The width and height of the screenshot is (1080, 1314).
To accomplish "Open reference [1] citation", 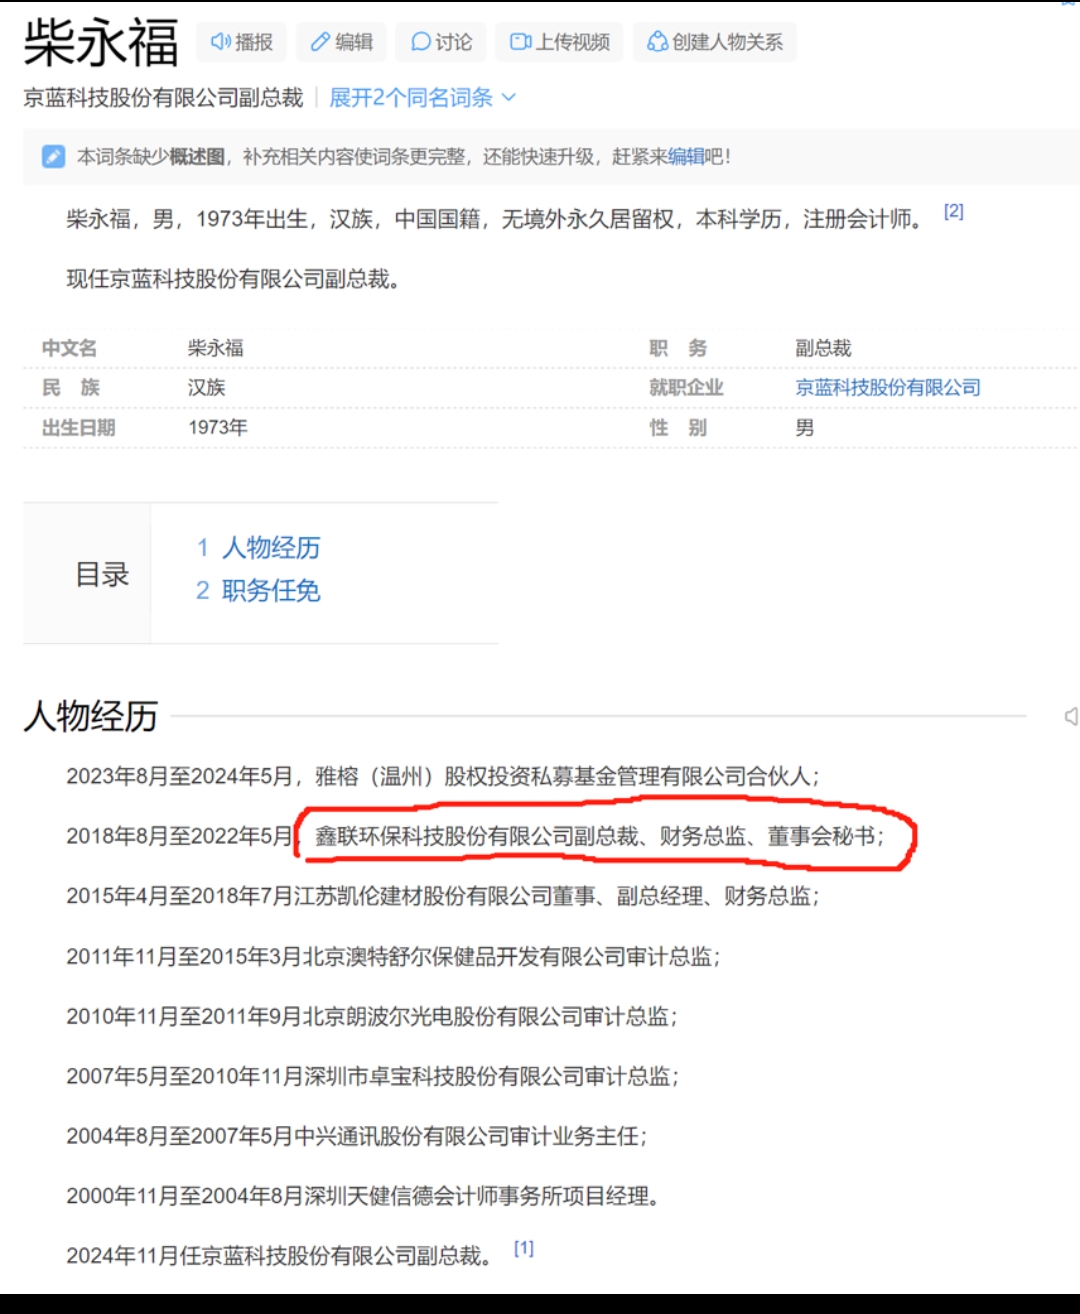I will [x=524, y=1248].
